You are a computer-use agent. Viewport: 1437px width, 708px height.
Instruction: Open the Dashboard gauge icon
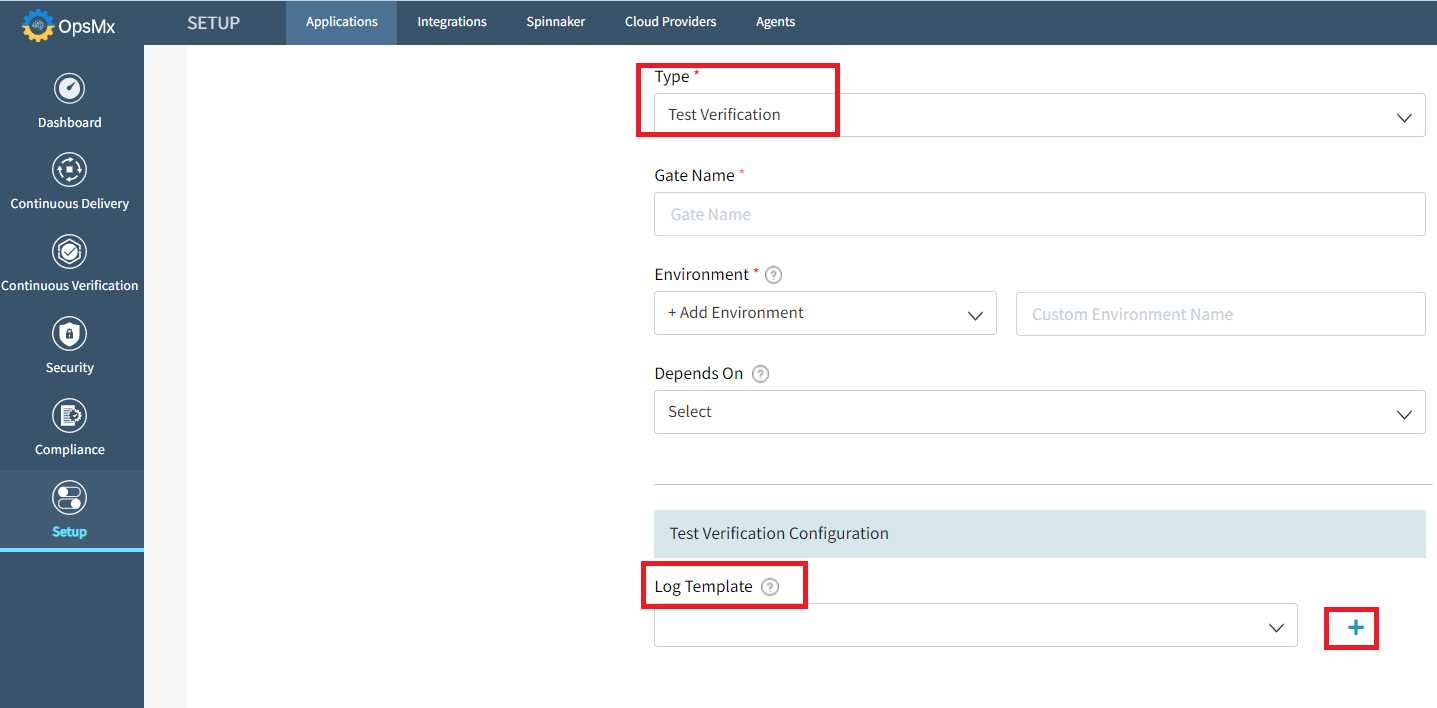(x=69, y=88)
